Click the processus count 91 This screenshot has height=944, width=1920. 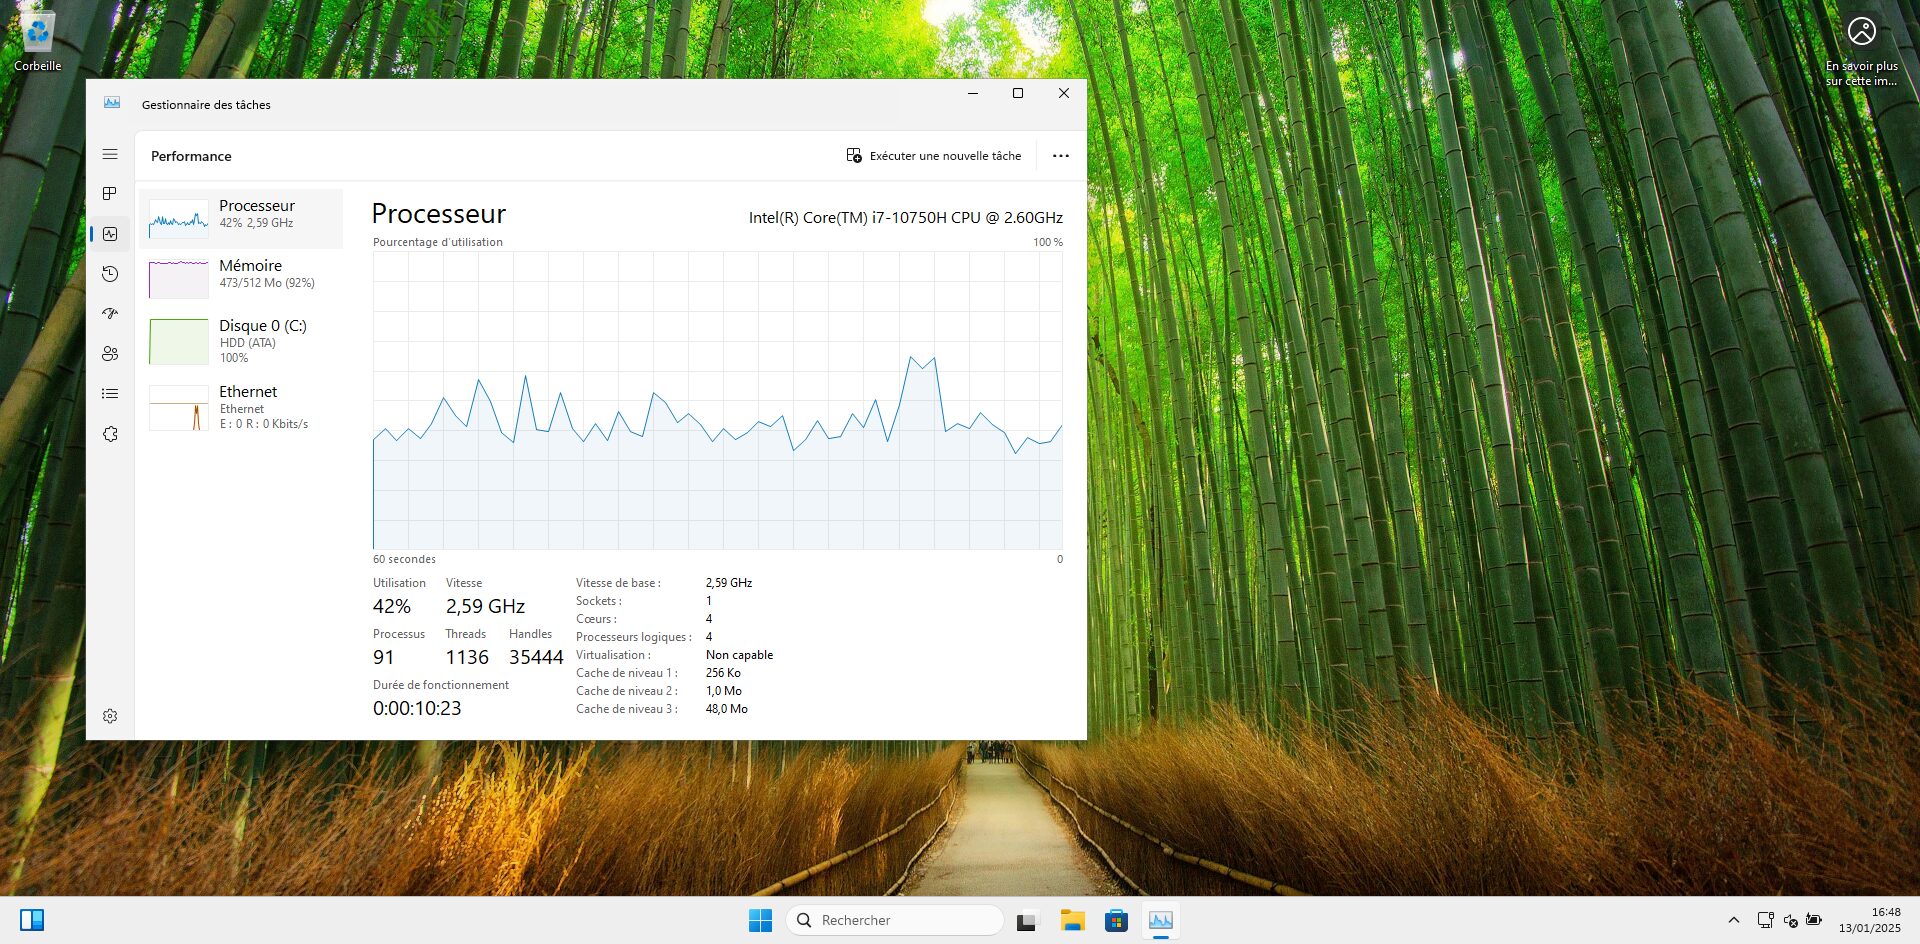(383, 657)
